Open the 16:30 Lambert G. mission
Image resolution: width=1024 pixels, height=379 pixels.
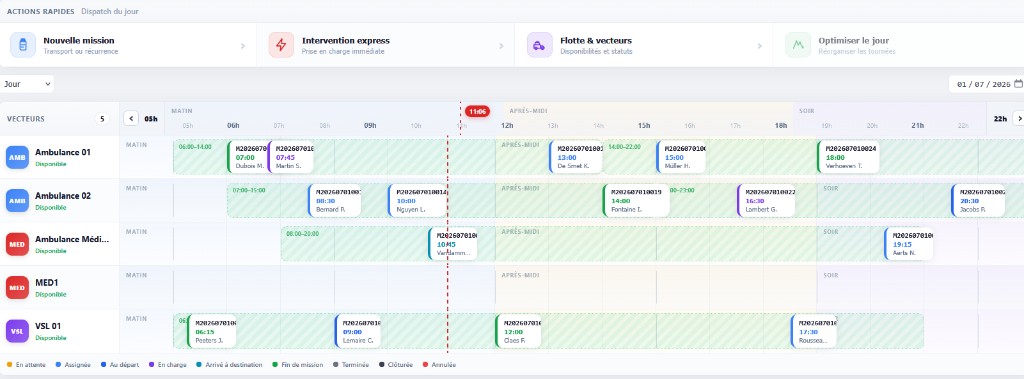[767, 200]
